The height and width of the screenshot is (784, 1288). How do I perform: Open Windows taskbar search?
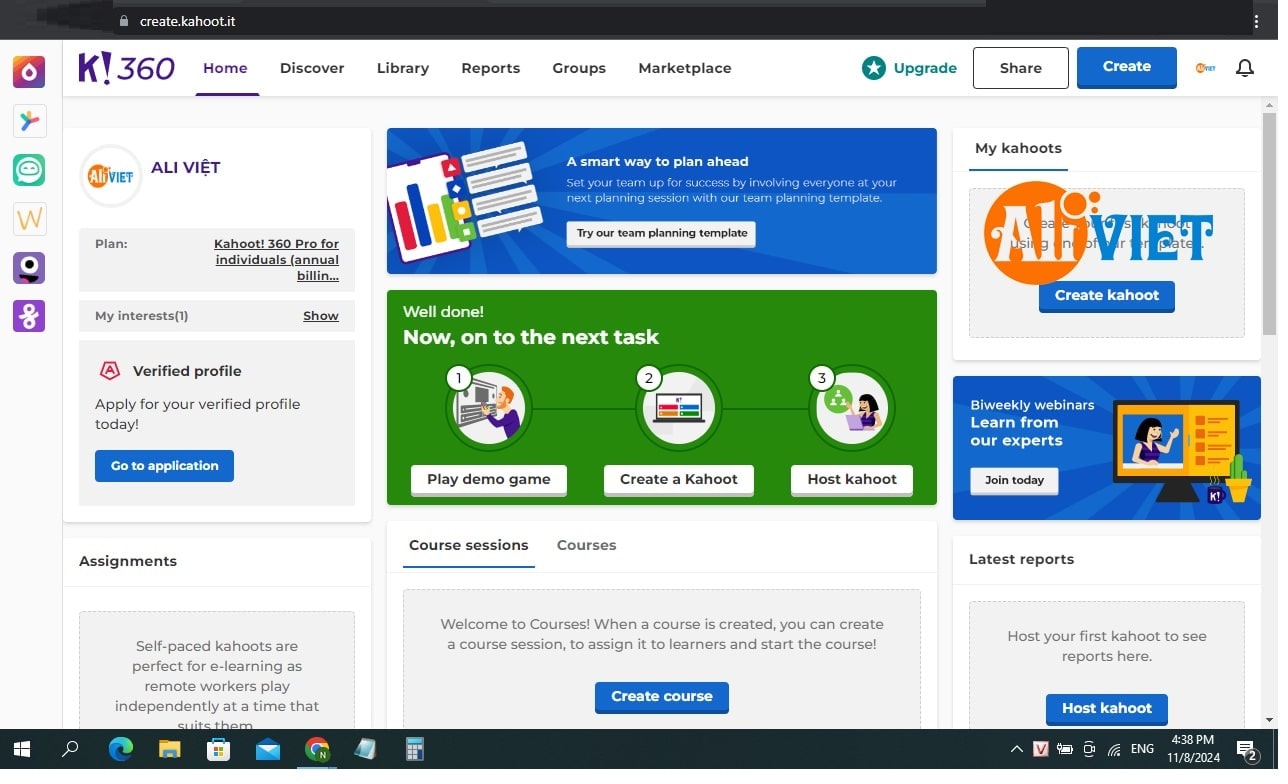(x=70, y=749)
